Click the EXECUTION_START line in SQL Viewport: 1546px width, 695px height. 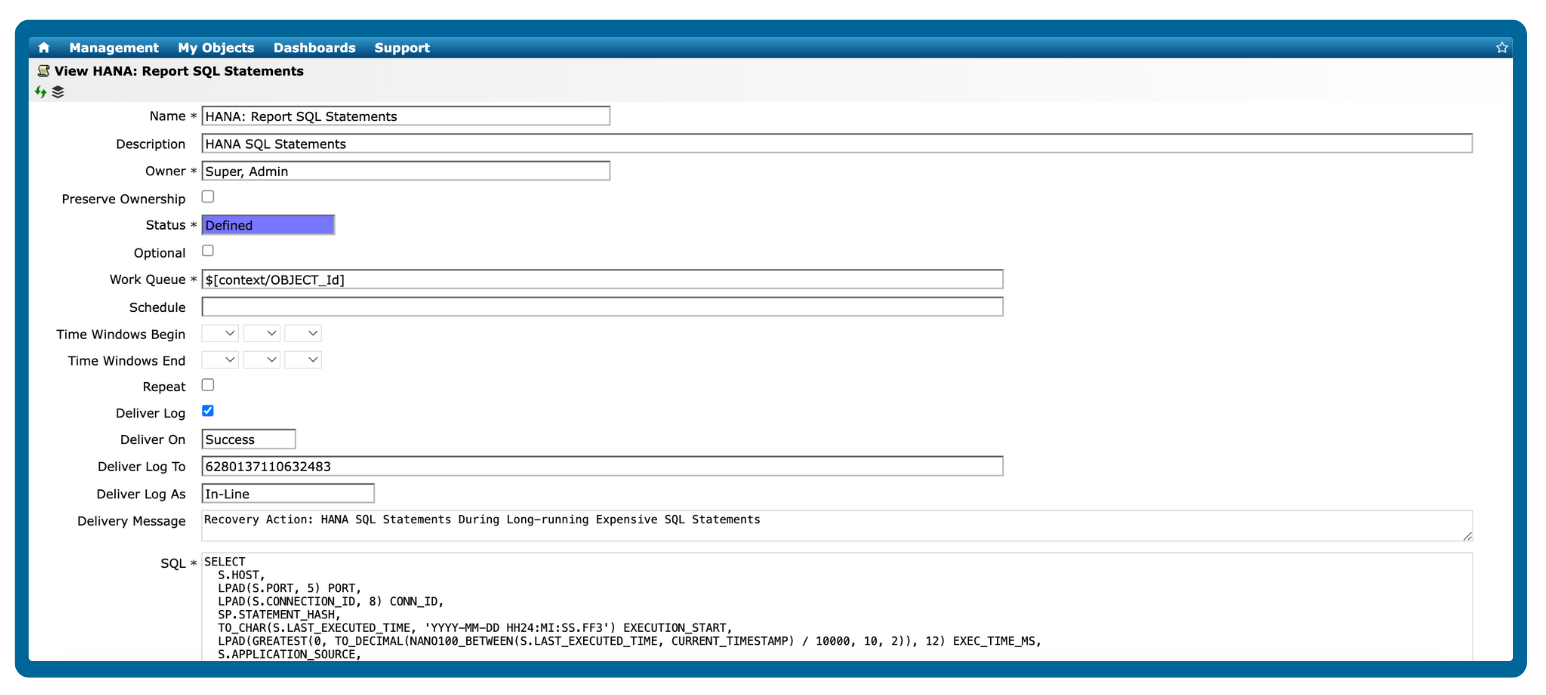[475, 628]
